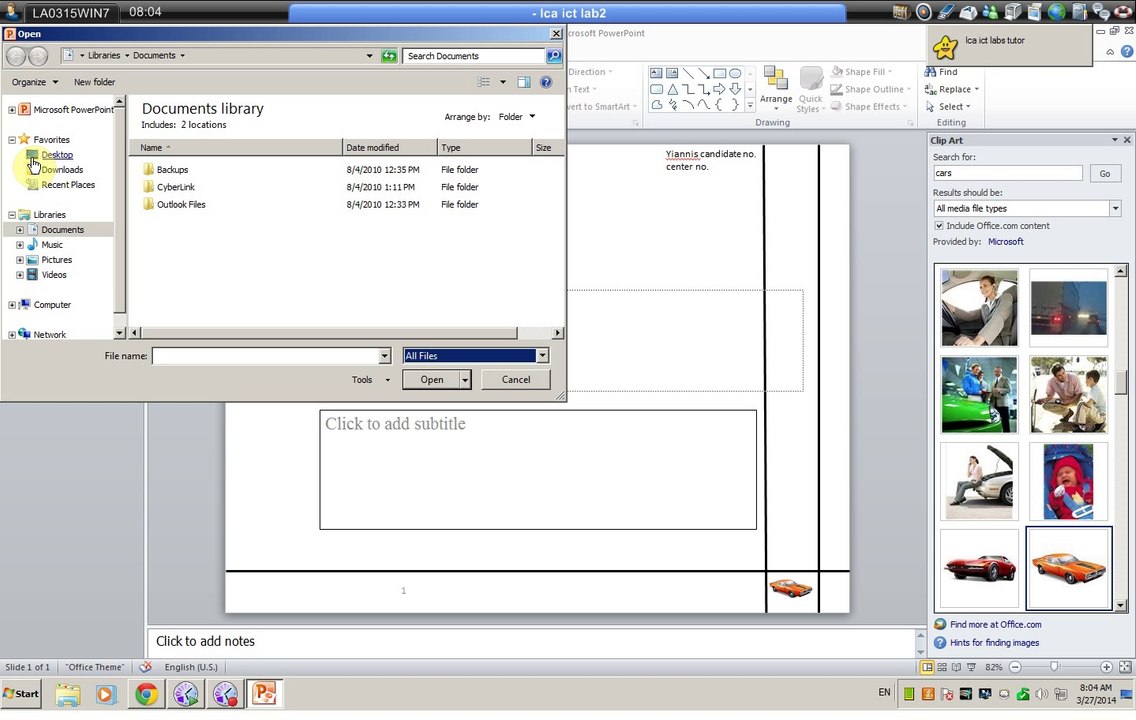Viewport: 1136px width, 720px height.
Task: Expand the Music library tree node
Action: coord(20,245)
